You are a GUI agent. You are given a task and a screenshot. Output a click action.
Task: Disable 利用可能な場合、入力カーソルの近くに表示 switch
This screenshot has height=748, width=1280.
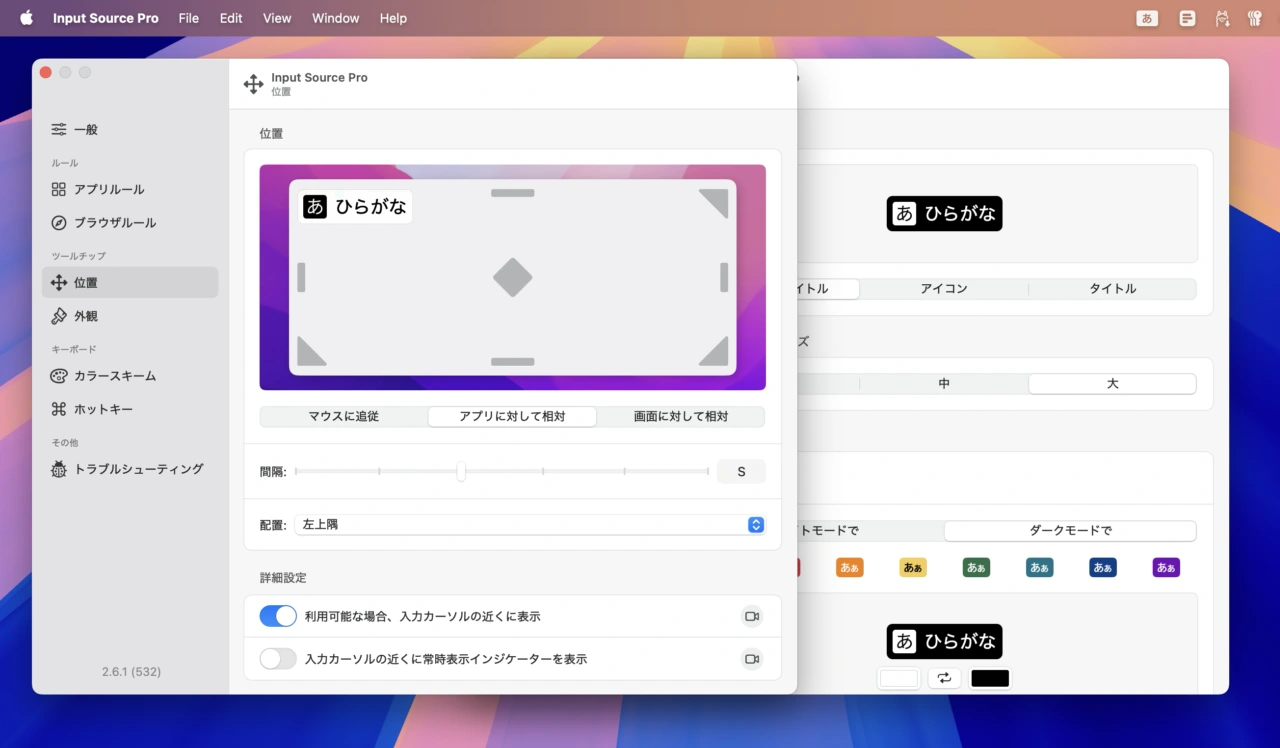(x=278, y=616)
